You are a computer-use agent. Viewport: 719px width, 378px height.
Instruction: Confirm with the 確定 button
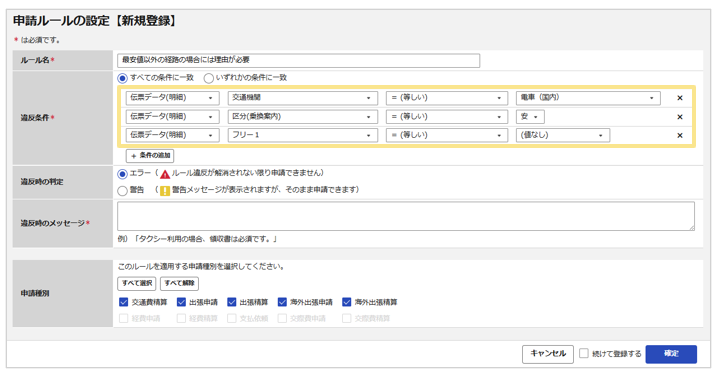click(671, 354)
